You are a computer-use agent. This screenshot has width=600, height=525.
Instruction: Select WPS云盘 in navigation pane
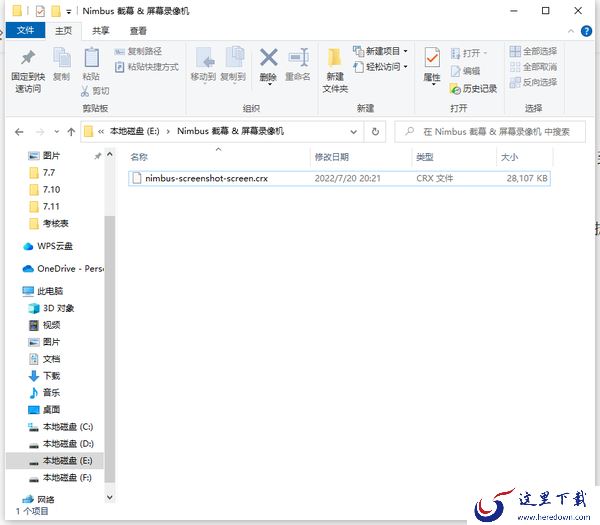48,246
